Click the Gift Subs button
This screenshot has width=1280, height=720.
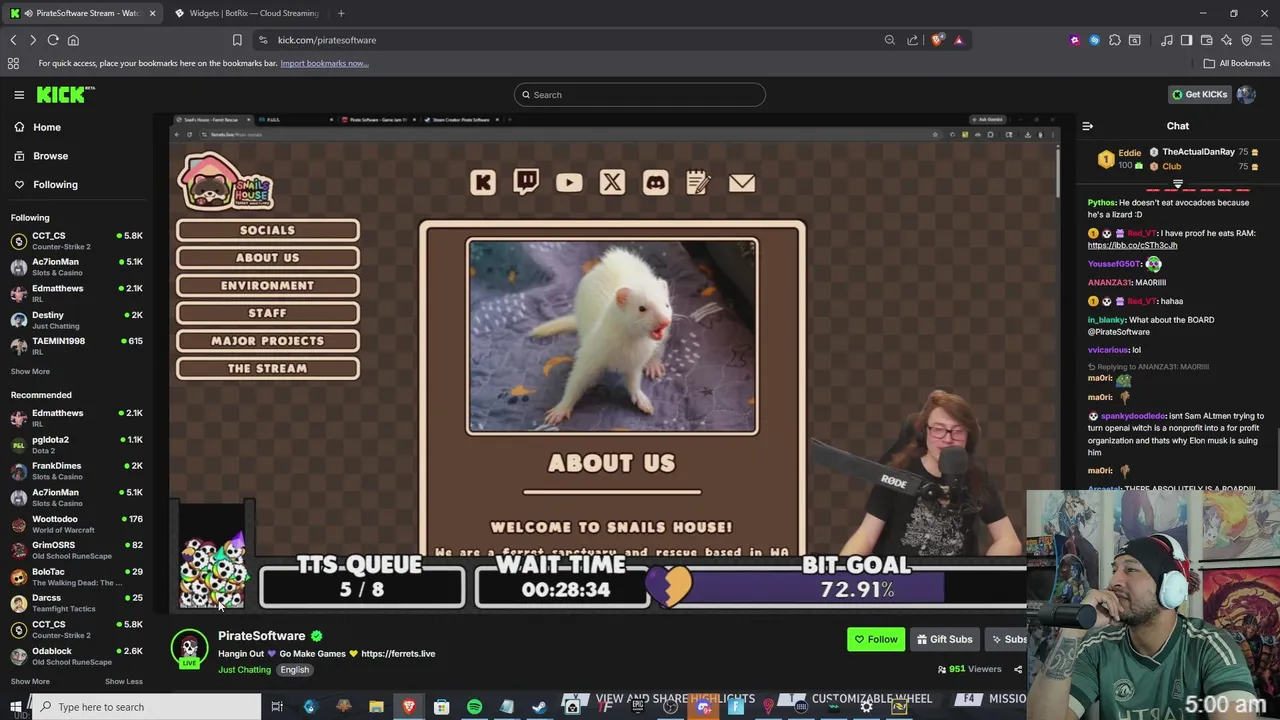point(945,639)
